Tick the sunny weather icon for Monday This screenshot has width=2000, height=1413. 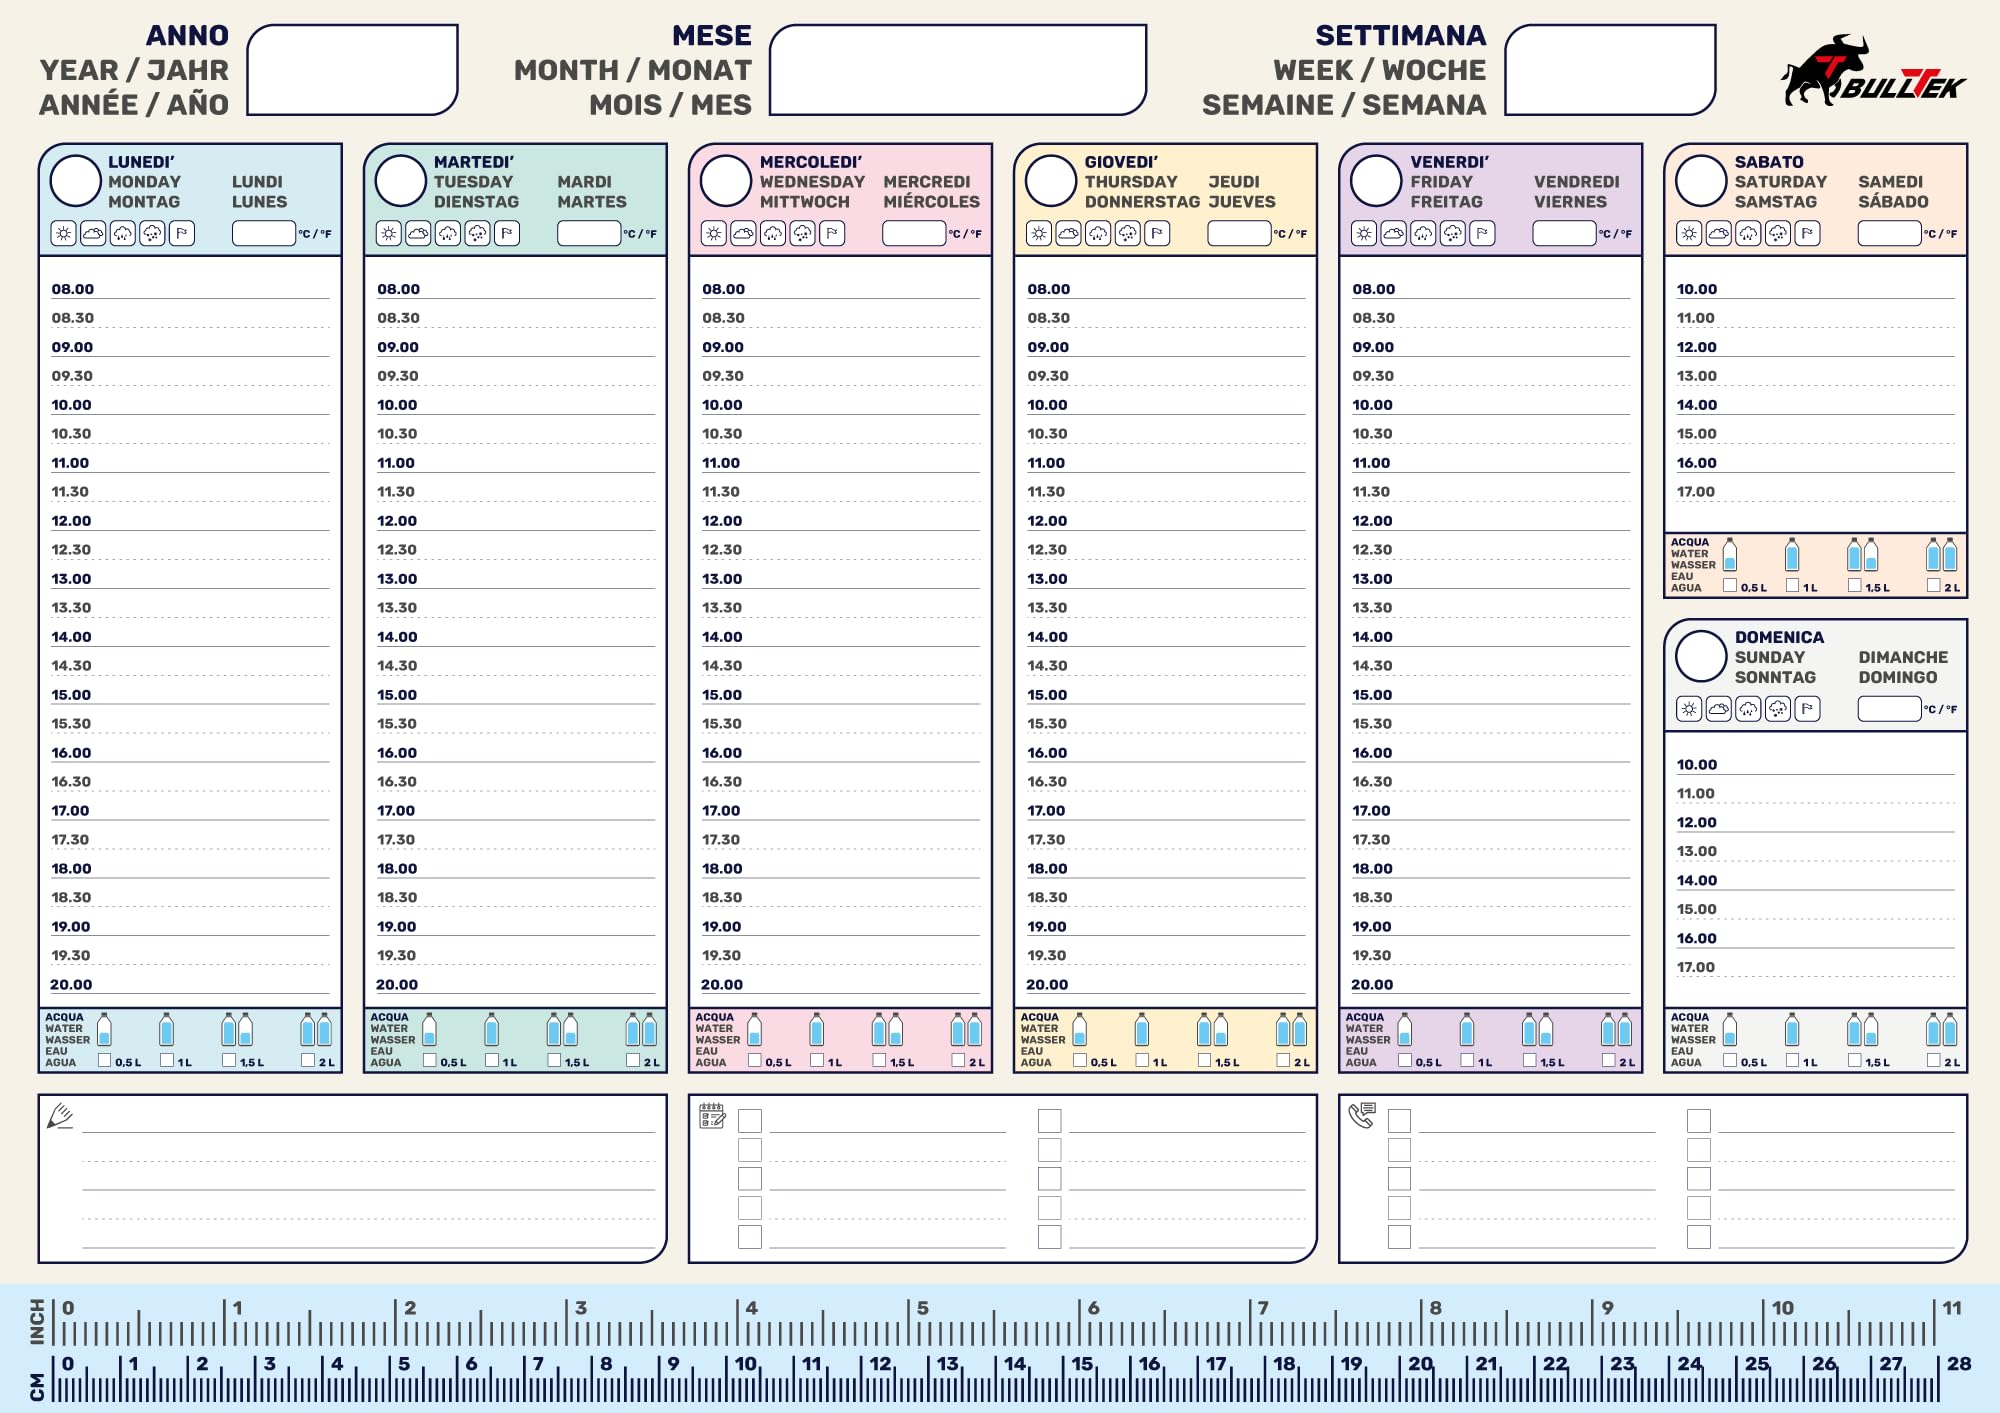click(x=64, y=234)
